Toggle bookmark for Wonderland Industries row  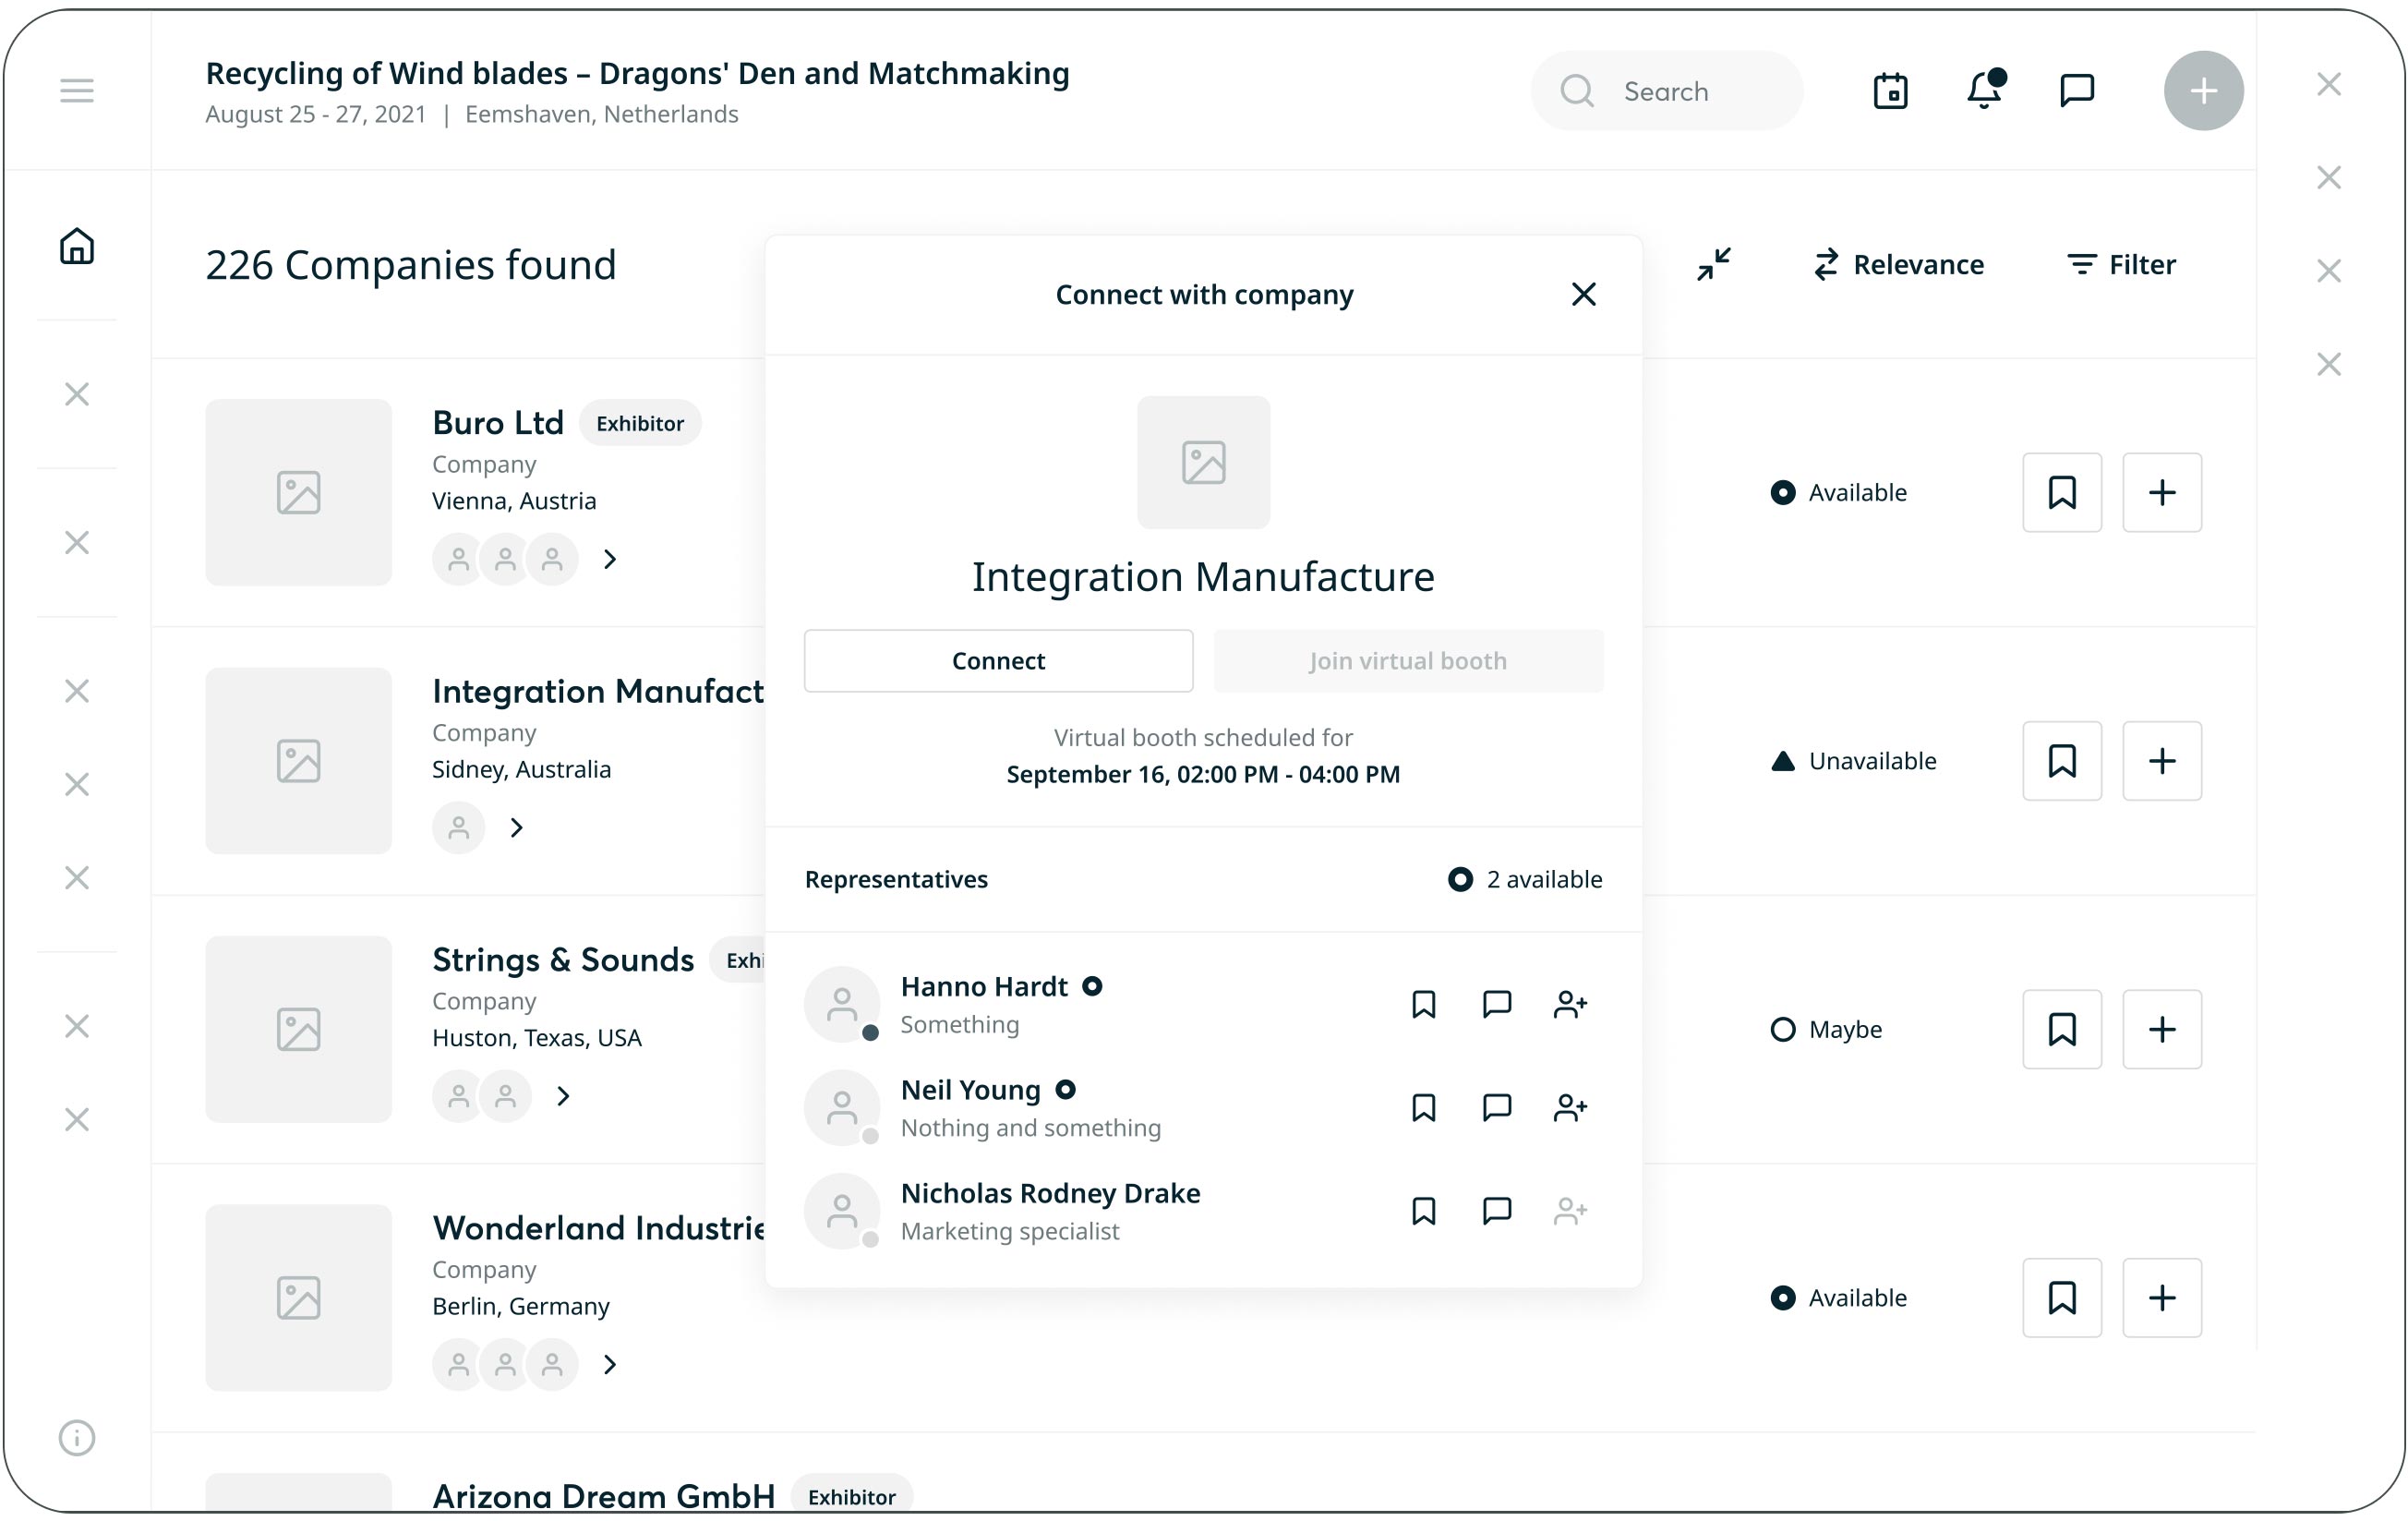coord(2062,1297)
